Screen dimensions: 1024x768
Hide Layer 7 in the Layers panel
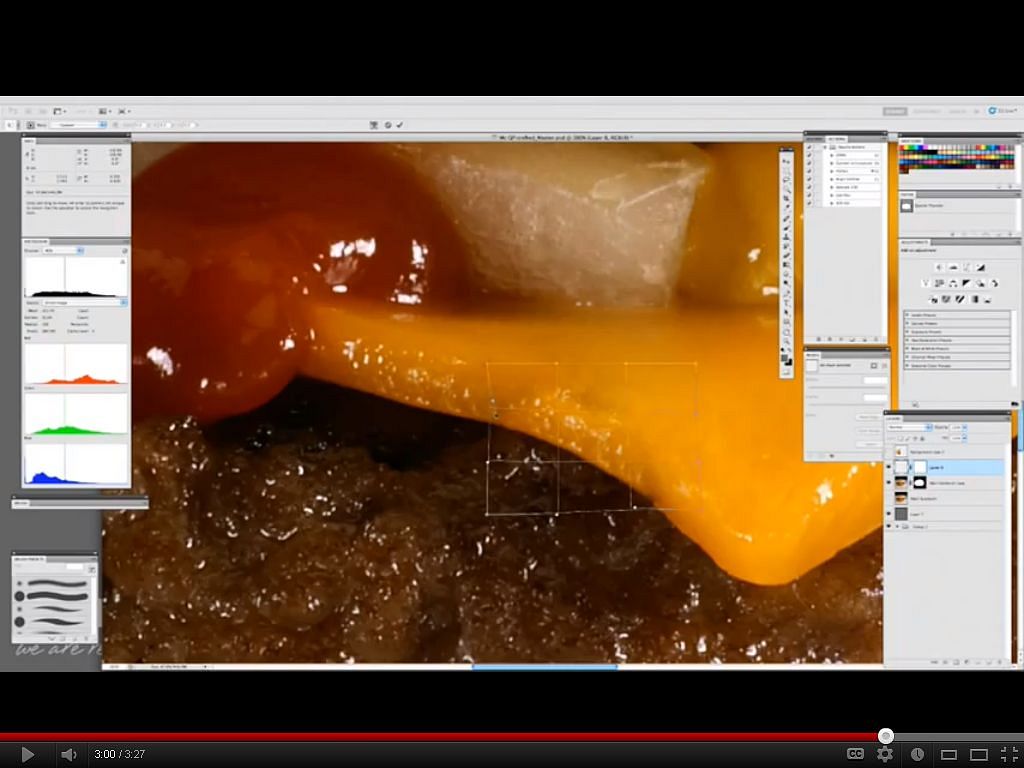(888, 514)
